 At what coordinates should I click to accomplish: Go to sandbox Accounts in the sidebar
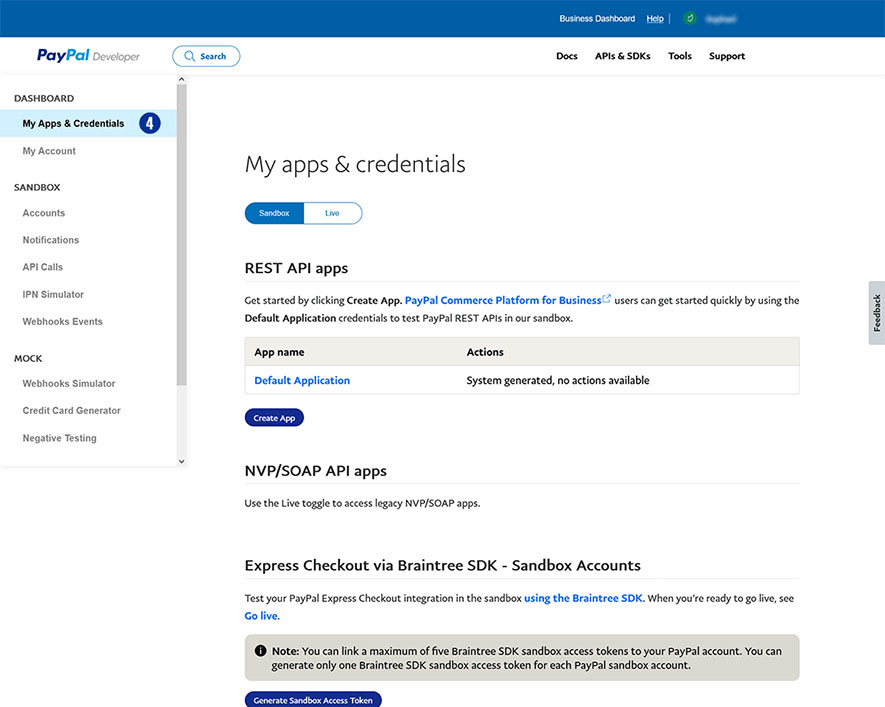(44, 213)
